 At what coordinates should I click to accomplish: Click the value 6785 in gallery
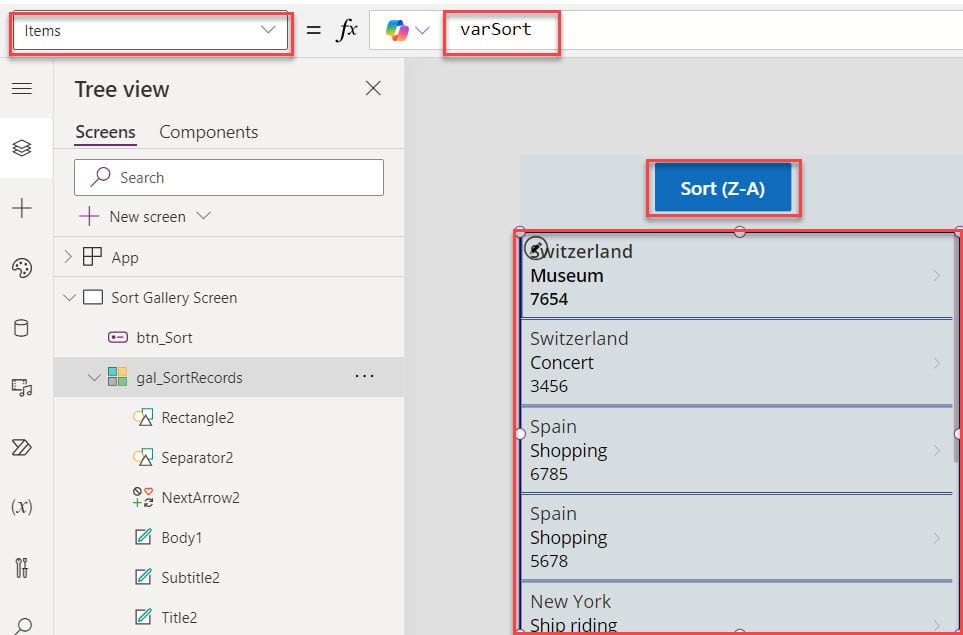(549, 474)
